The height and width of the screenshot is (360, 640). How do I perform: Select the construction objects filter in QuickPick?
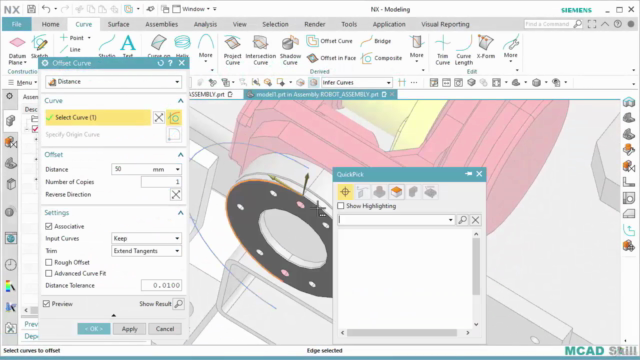pyautogui.click(x=362, y=192)
